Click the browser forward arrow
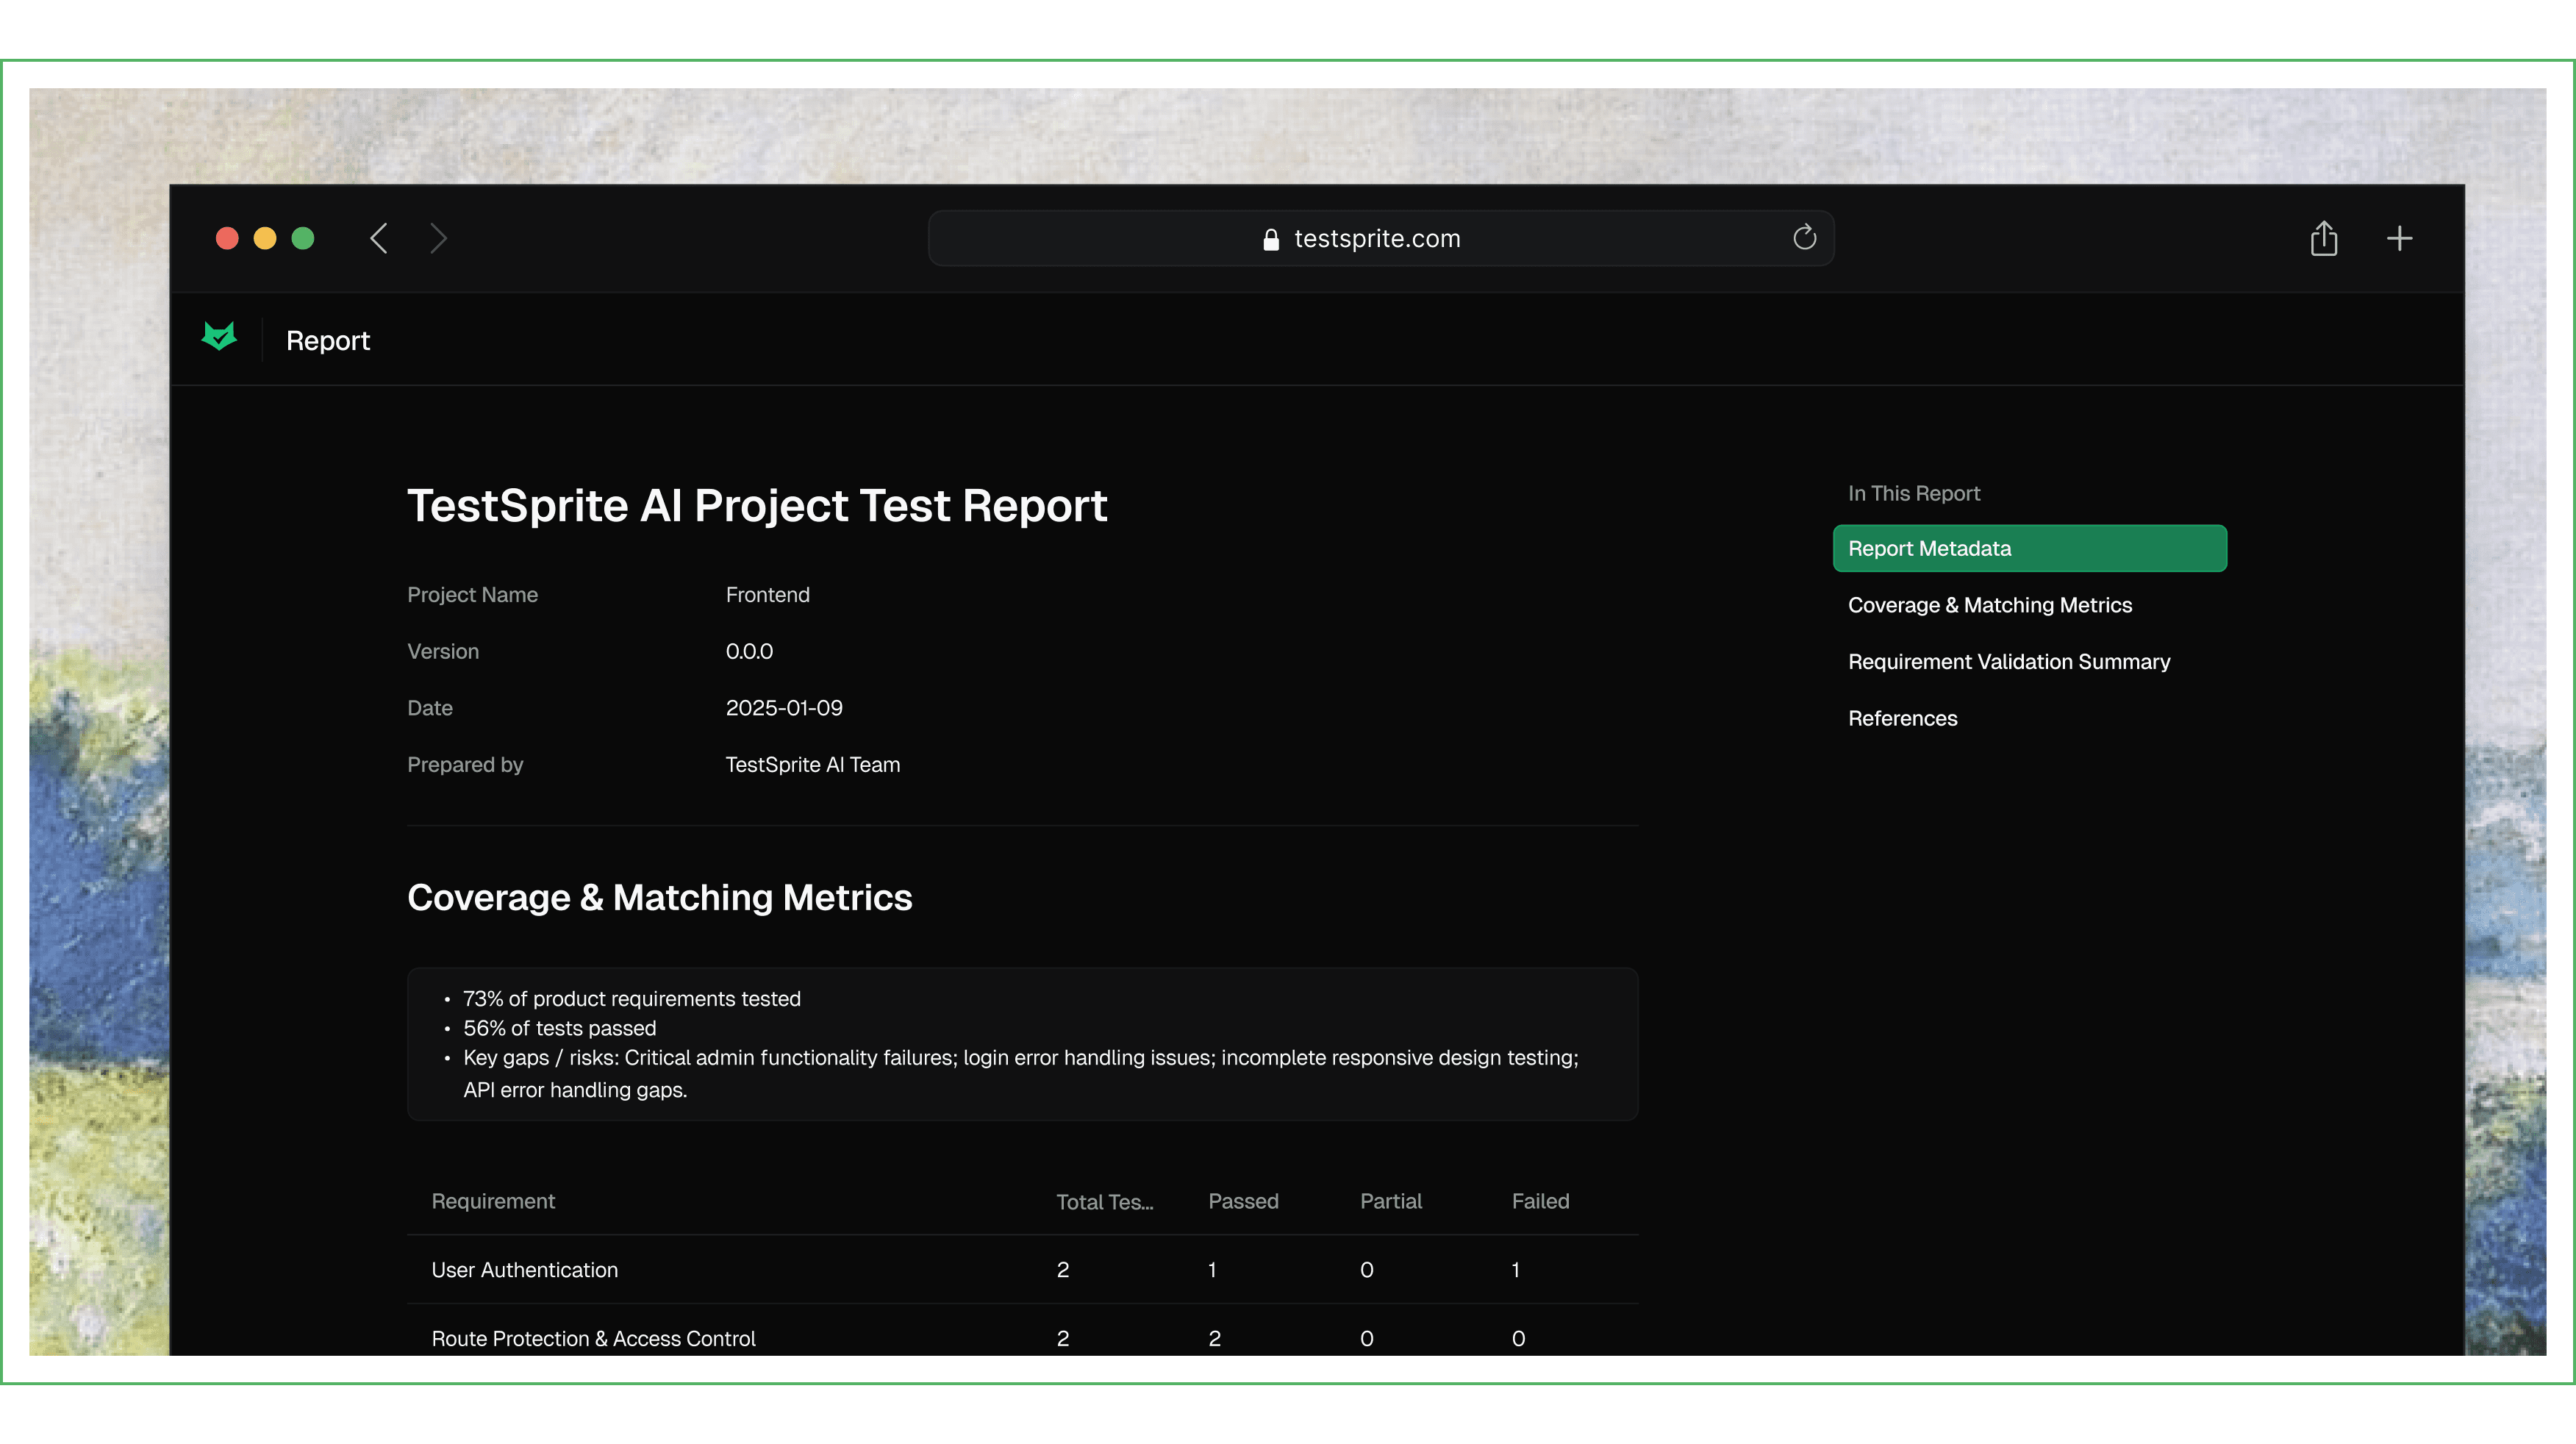This screenshot has height=1444, width=2576. [x=438, y=239]
